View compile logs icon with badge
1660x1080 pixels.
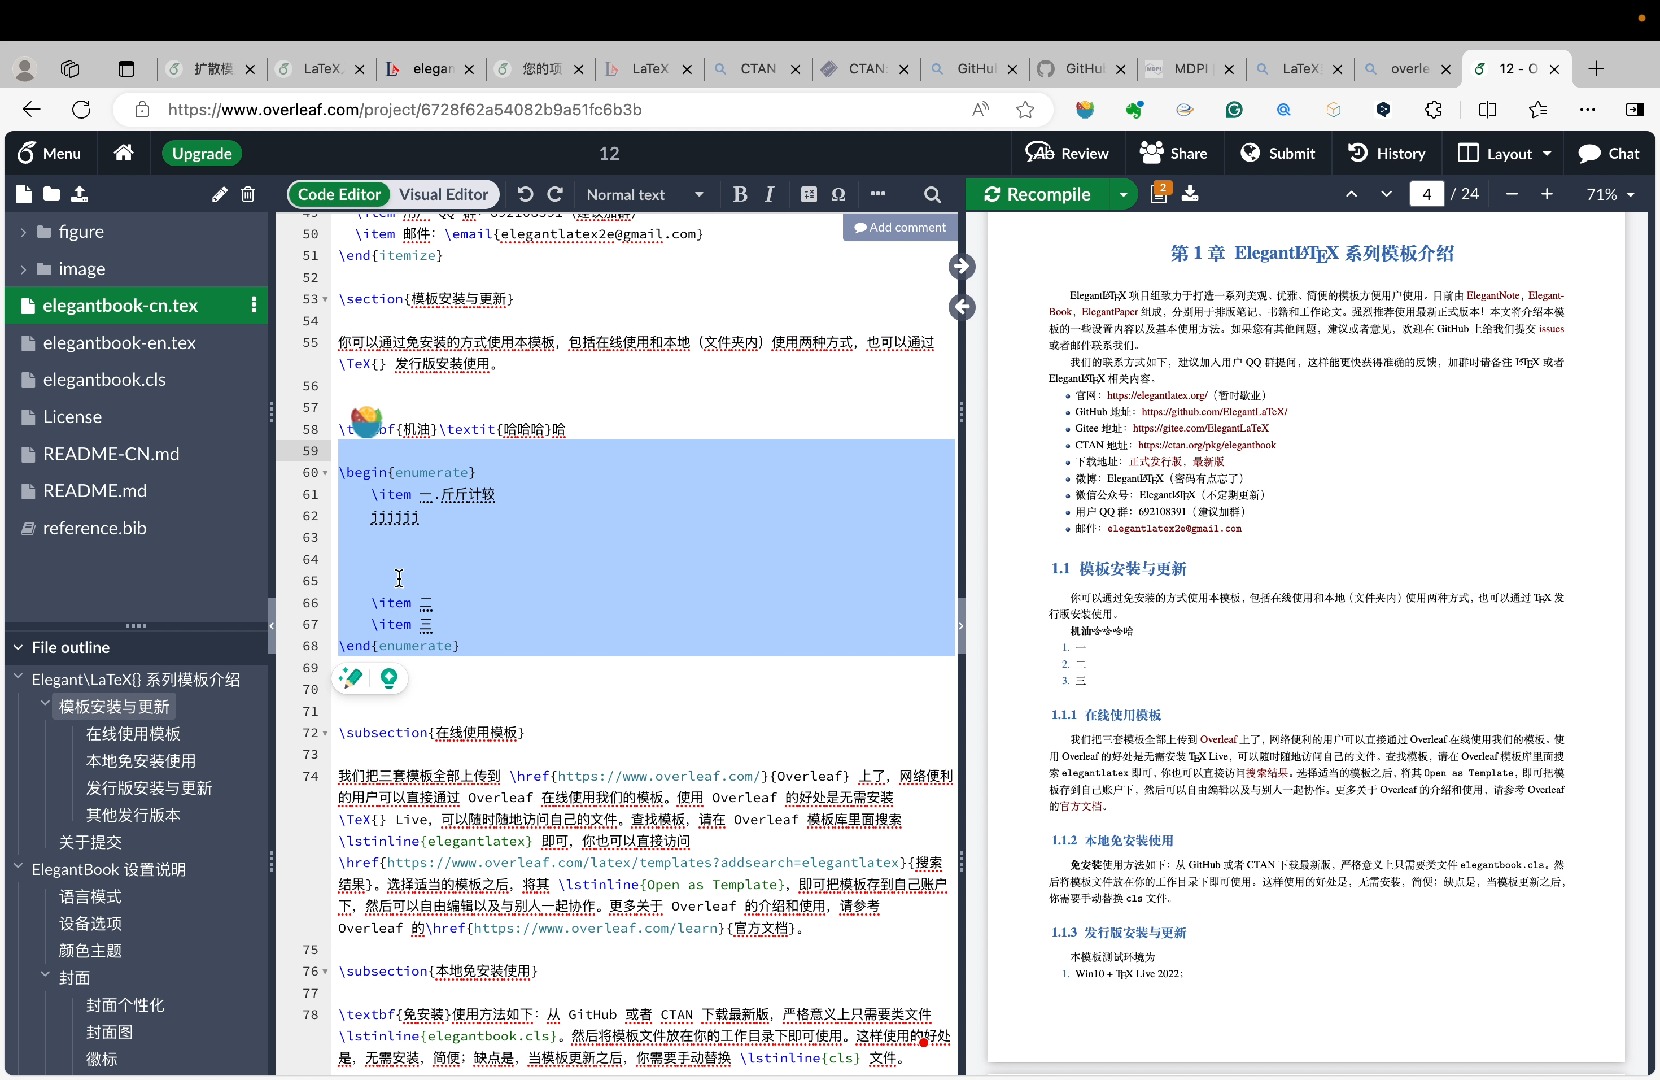coord(1160,193)
